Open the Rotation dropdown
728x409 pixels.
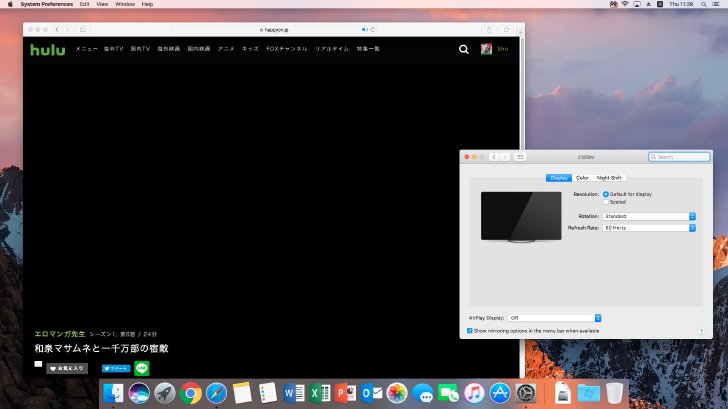click(x=649, y=216)
